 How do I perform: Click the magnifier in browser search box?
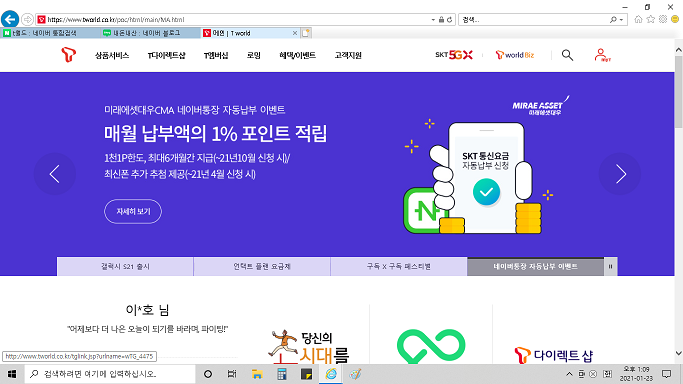(613, 20)
